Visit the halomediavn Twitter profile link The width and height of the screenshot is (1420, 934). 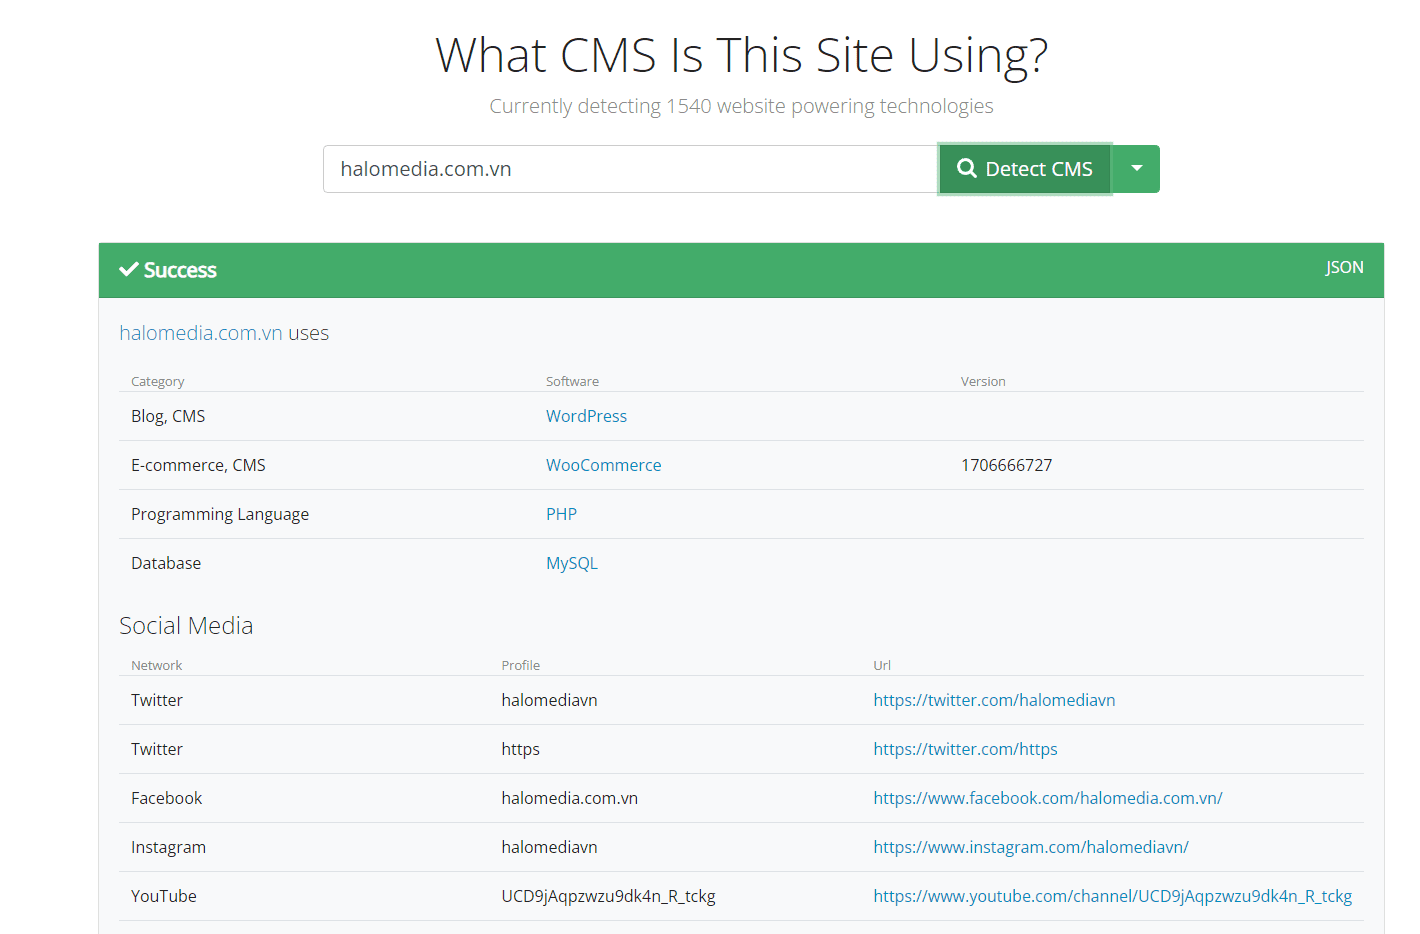coord(994,699)
